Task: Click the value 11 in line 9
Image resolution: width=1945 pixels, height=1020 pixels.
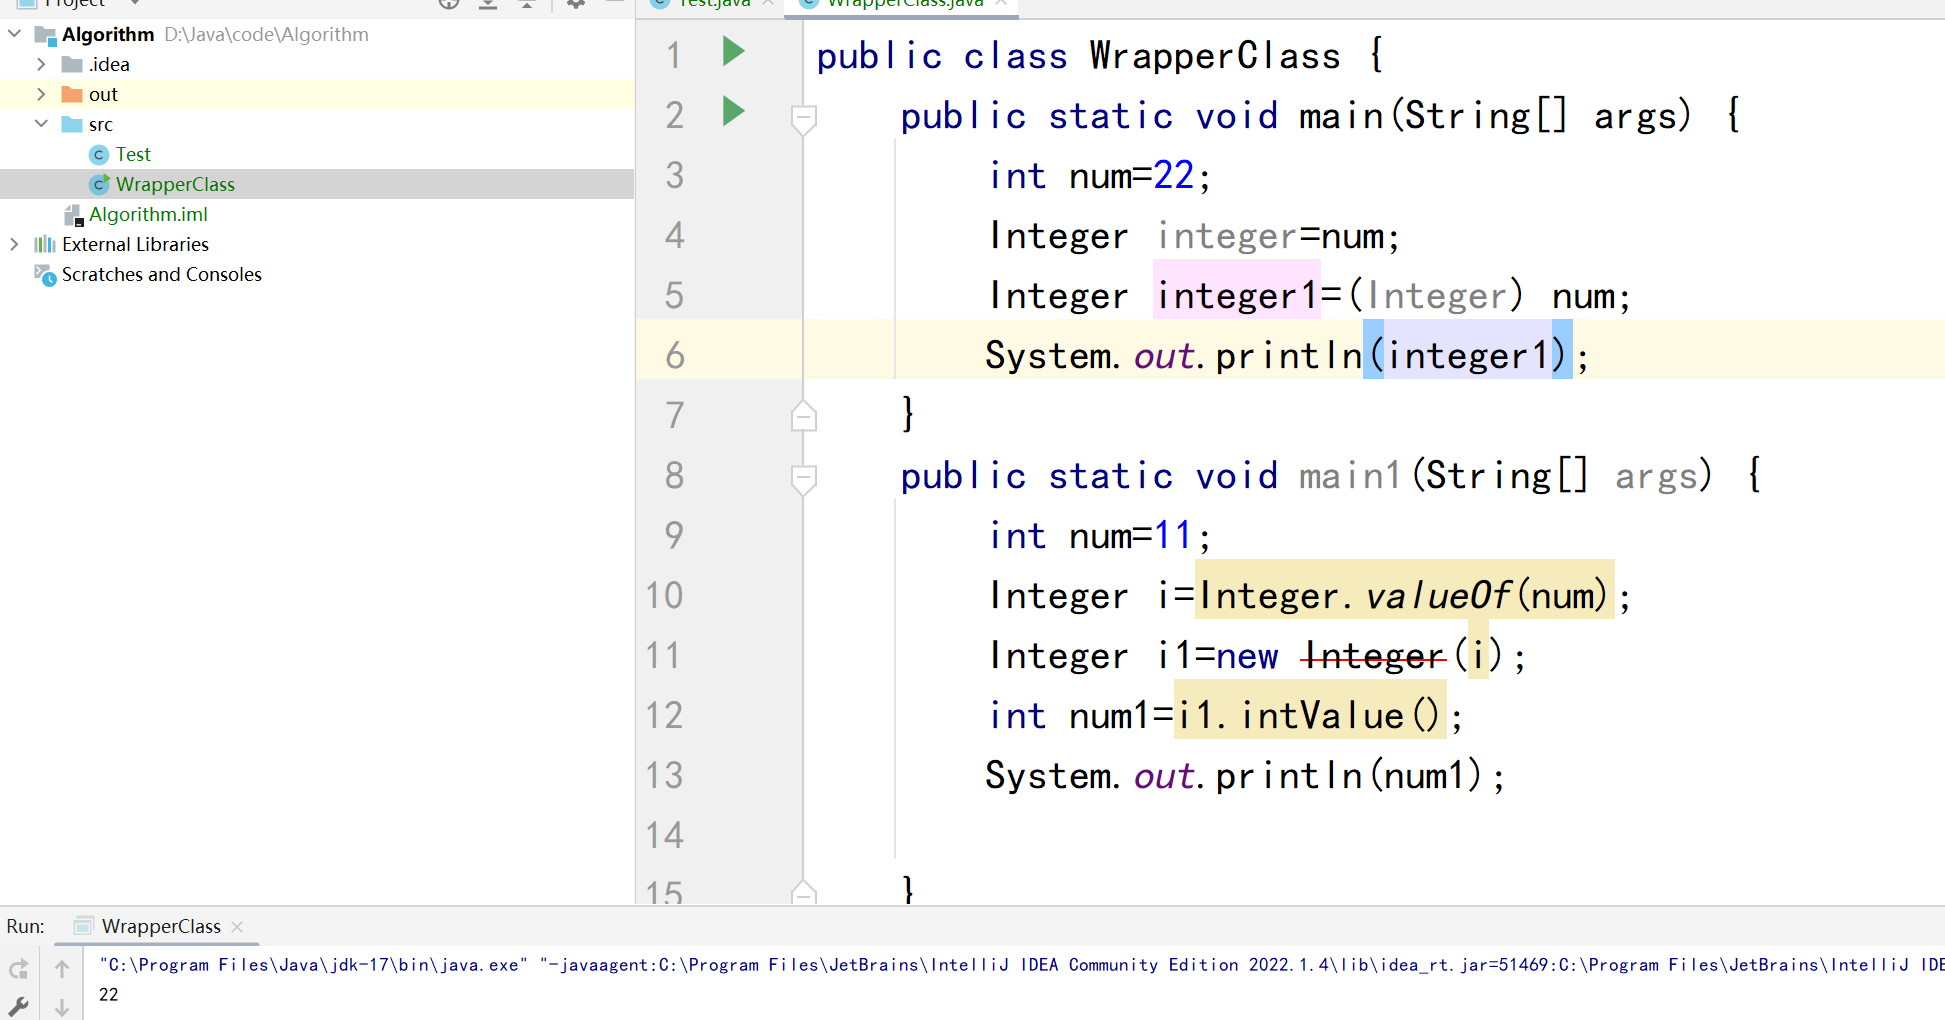Action: [1174, 536]
